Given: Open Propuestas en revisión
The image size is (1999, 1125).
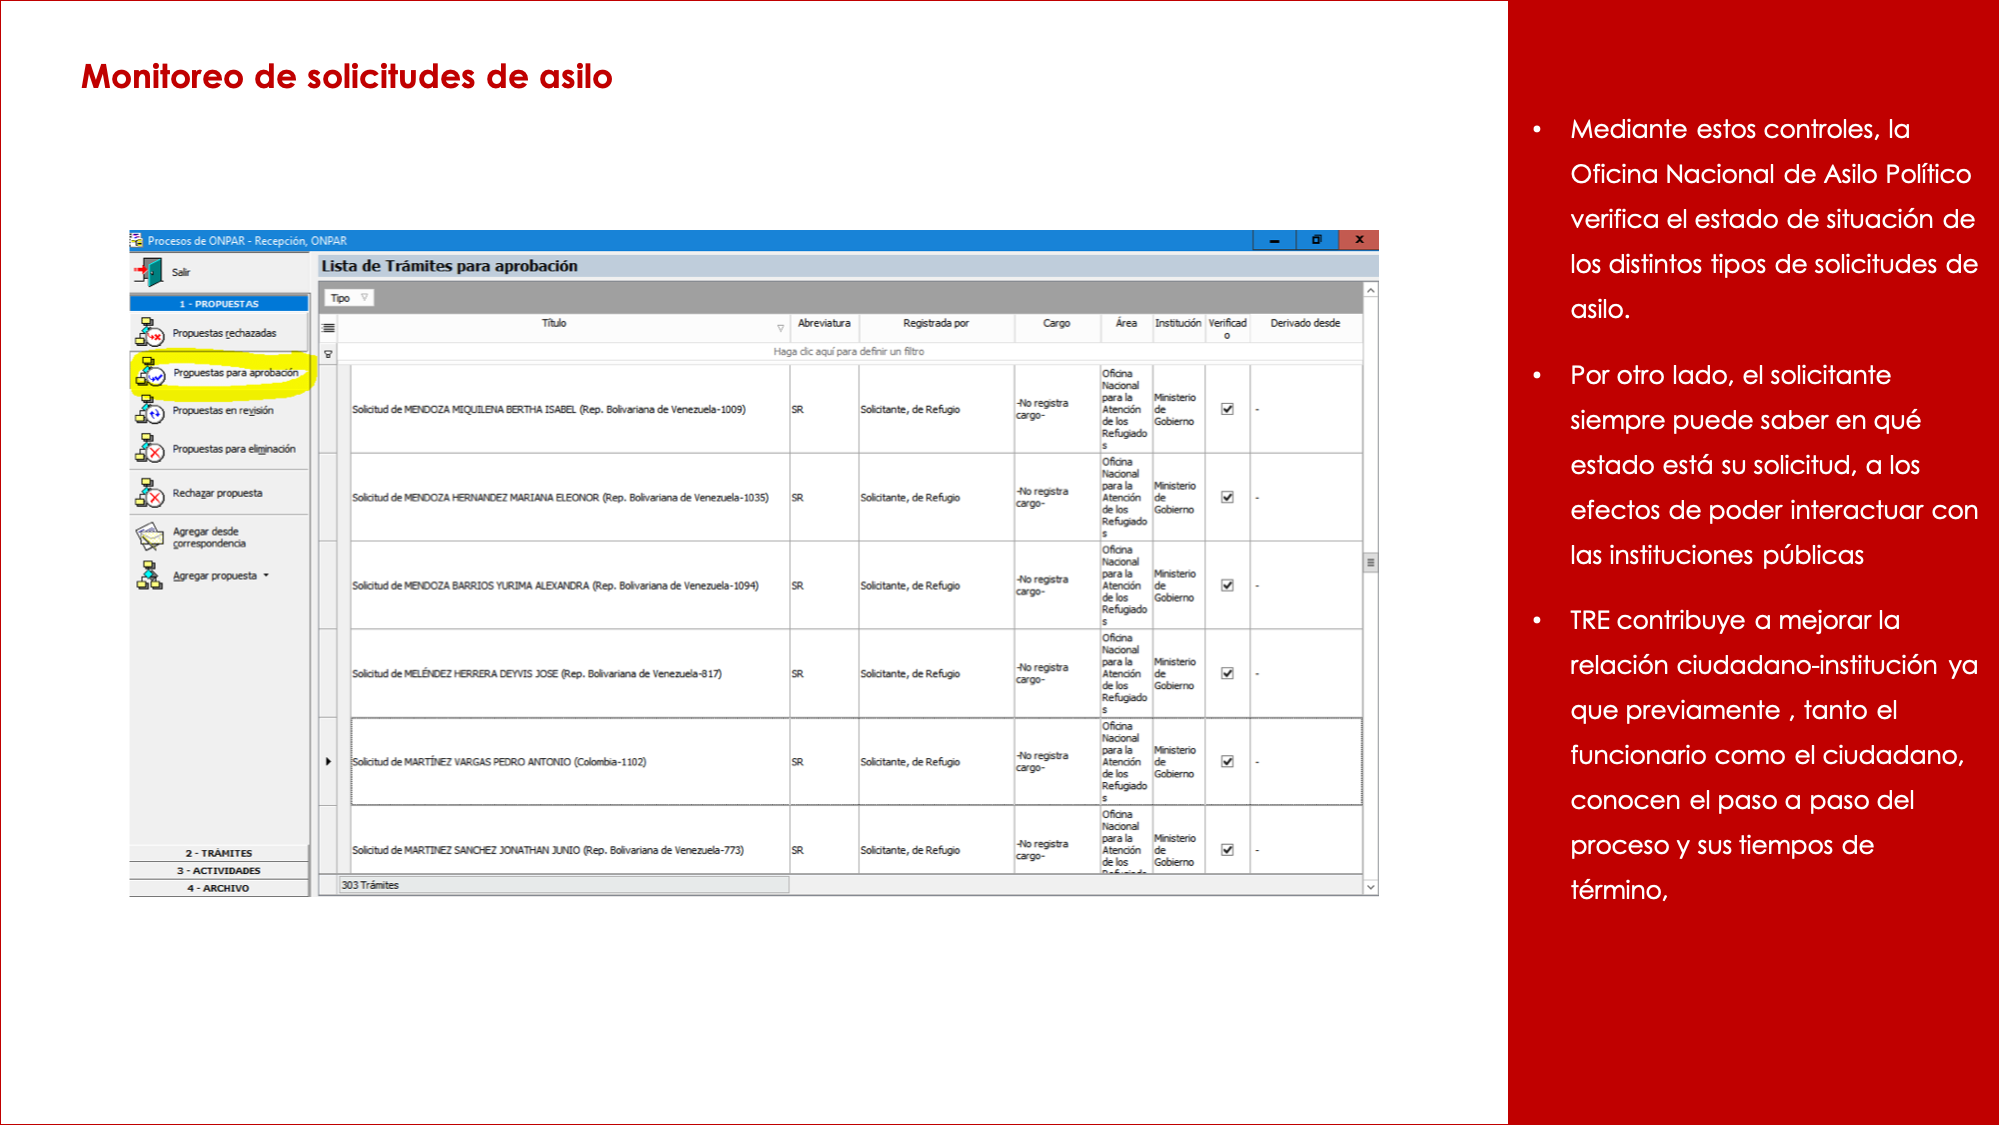Looking at the screenshot, I should [219, 411].
